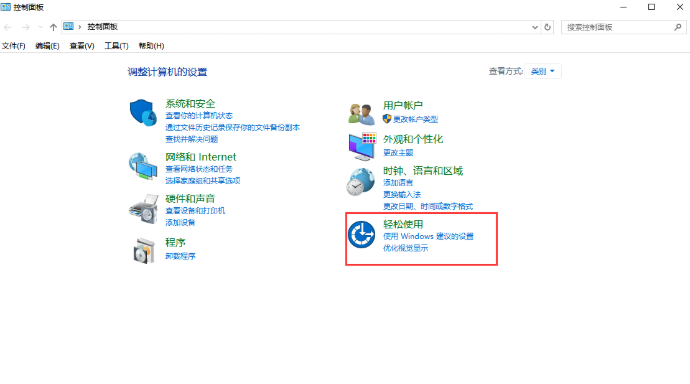Expand the 类别 view-by dropdown
Screen dimensions: 690x384
coord(543,71)
